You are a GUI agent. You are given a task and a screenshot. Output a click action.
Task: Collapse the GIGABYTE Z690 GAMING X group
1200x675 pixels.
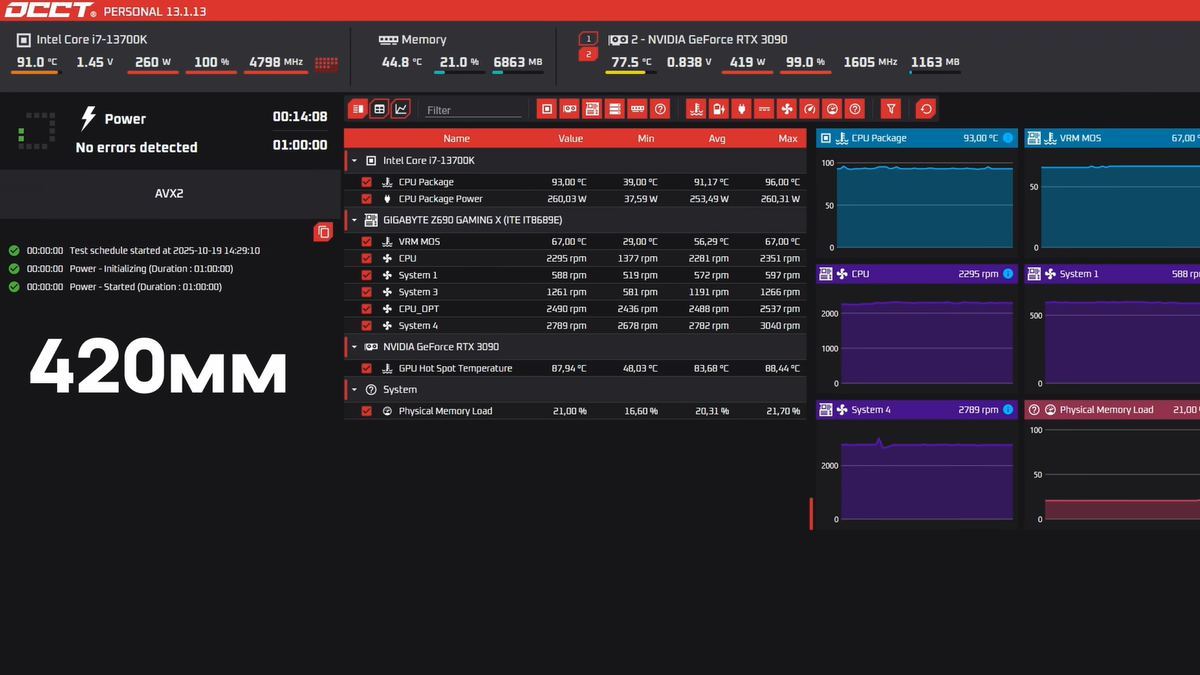tap(354, 220)
